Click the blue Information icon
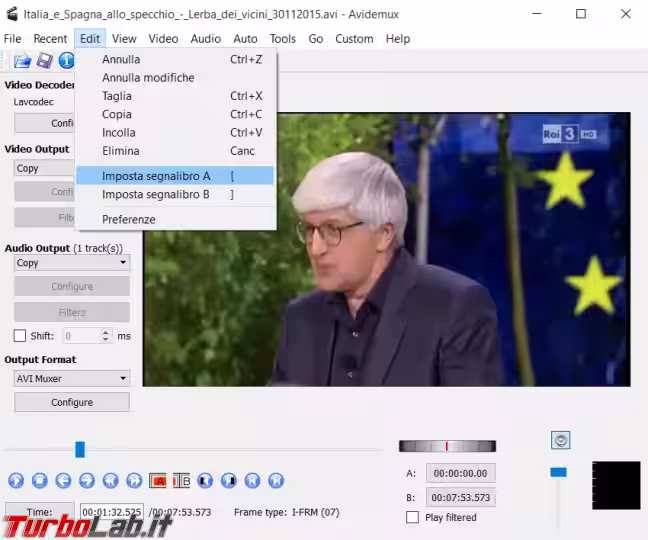 coord(66,61)
